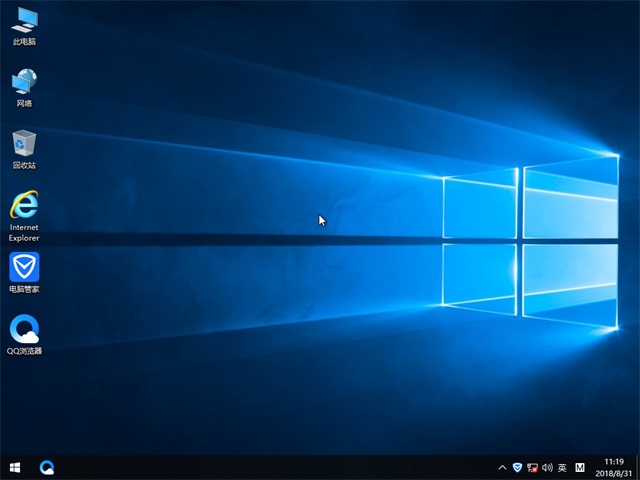
Task: Select the 电脑管家 icon label text
Action: tap(24, 289)
